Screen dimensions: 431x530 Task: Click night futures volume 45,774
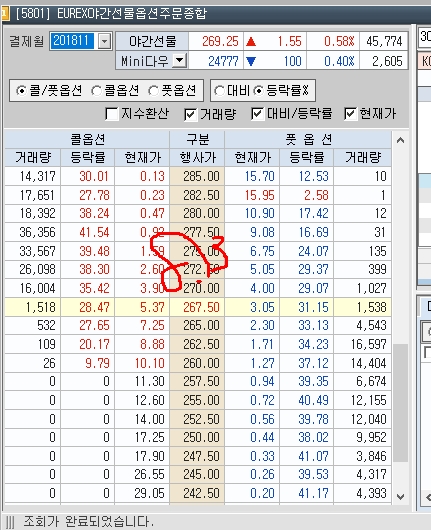pos(384,42)
